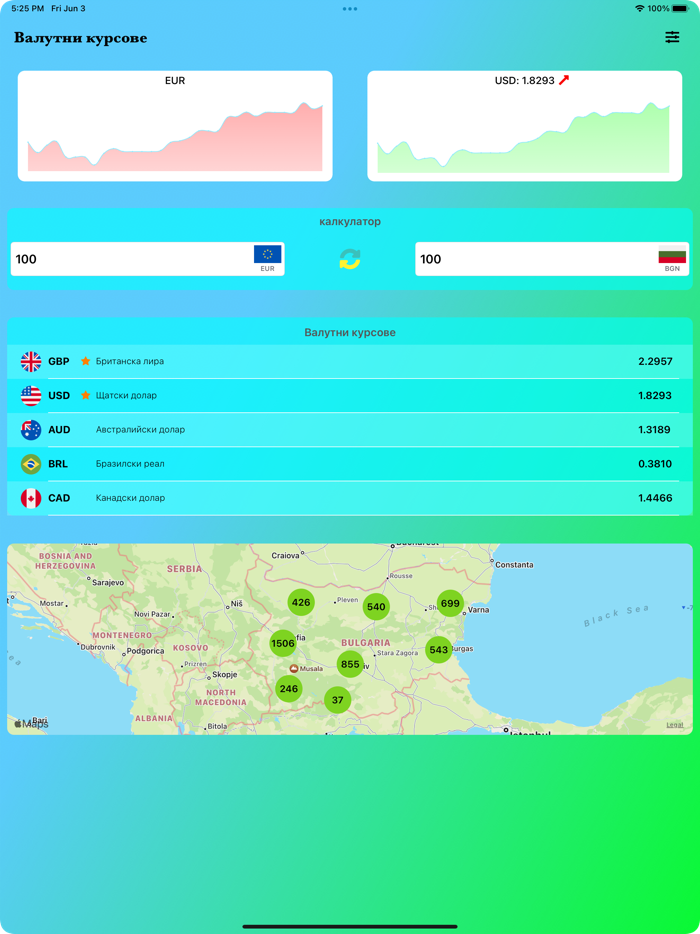The width and height of the screenshot is (700, 934).
Task: Open map cluster 855
Action: pos(350,664)
